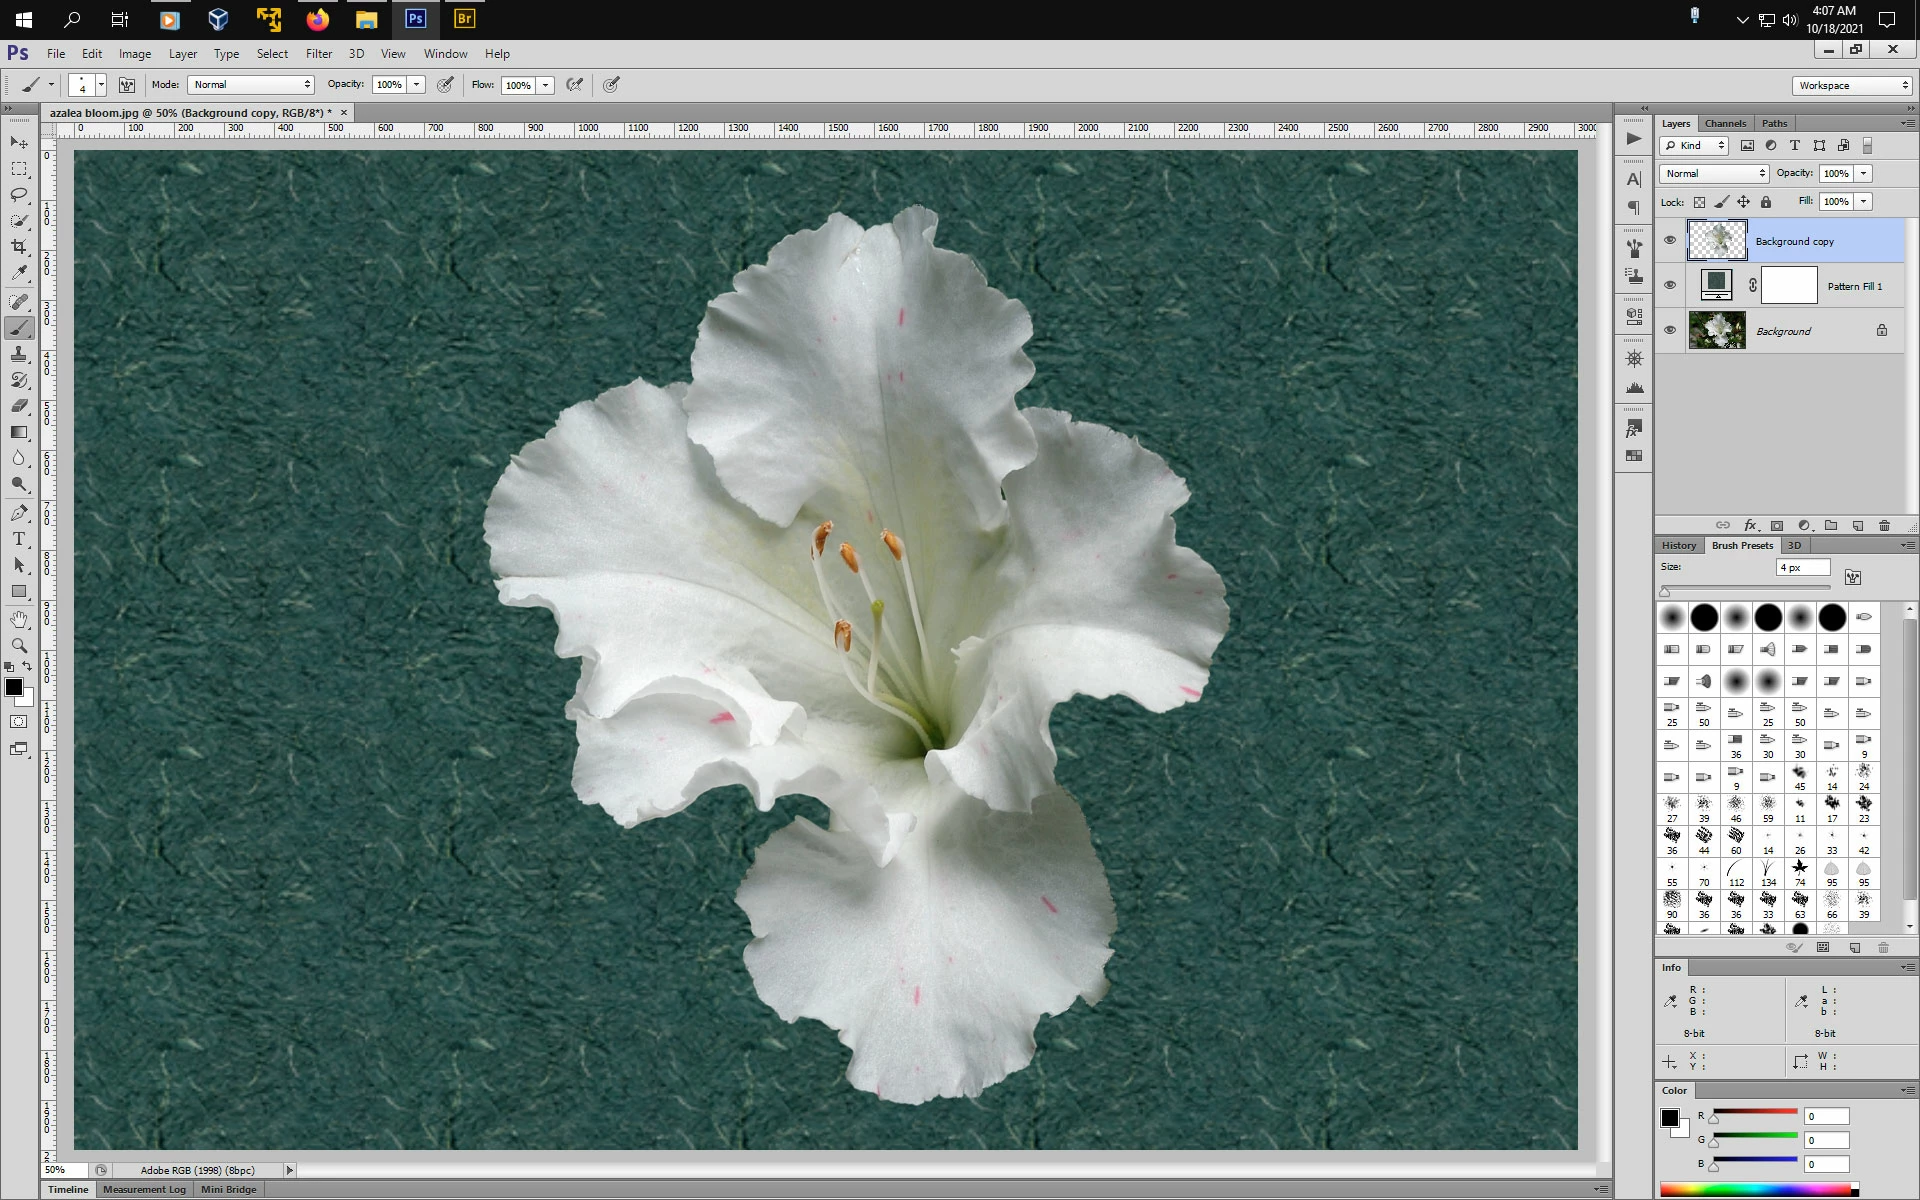Select the Horizontal Type tool
1920x1200 pixels.
pos(19,539)
